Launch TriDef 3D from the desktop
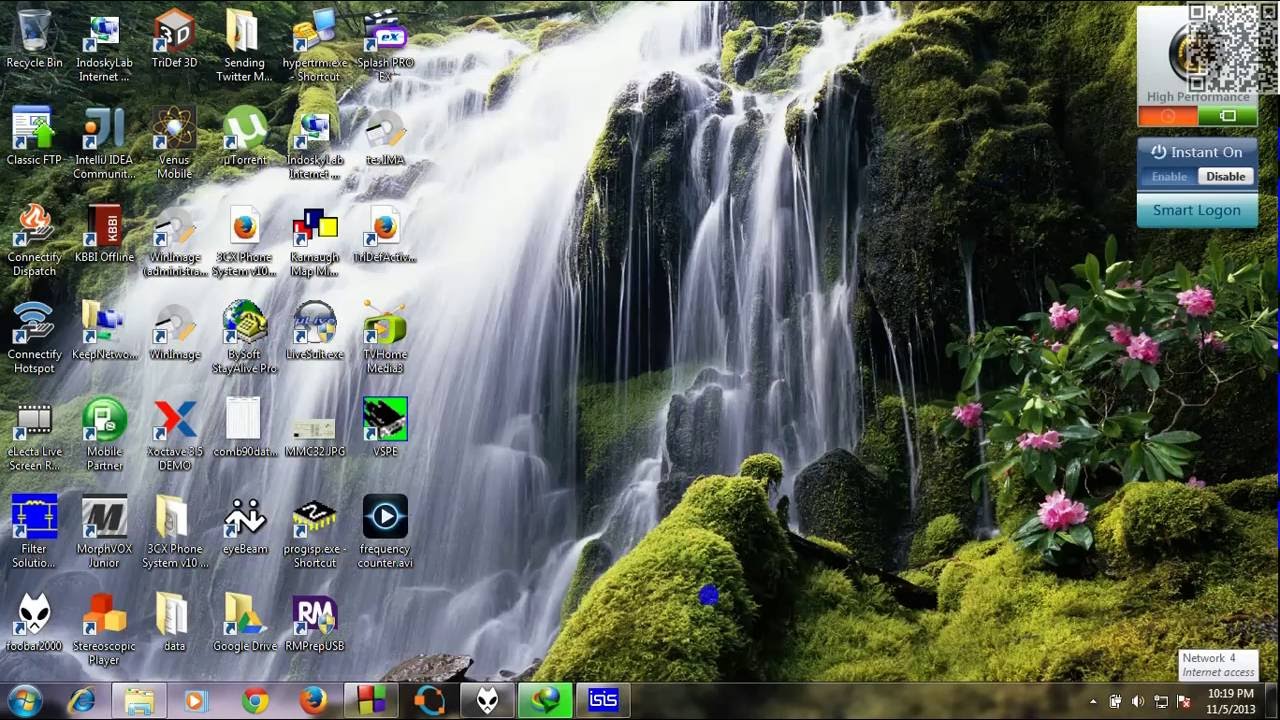This screenshot has height=720, width=1280. (x=174, y=40)
